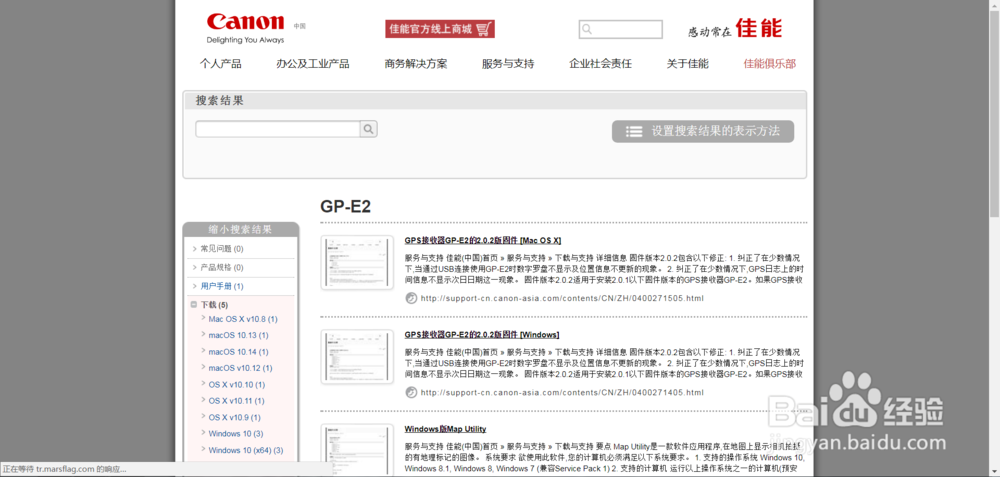Viewport: 1000px width, 477px height.
Task: Filter by macOS v10.12 (1)
Action: pos(240,368)
